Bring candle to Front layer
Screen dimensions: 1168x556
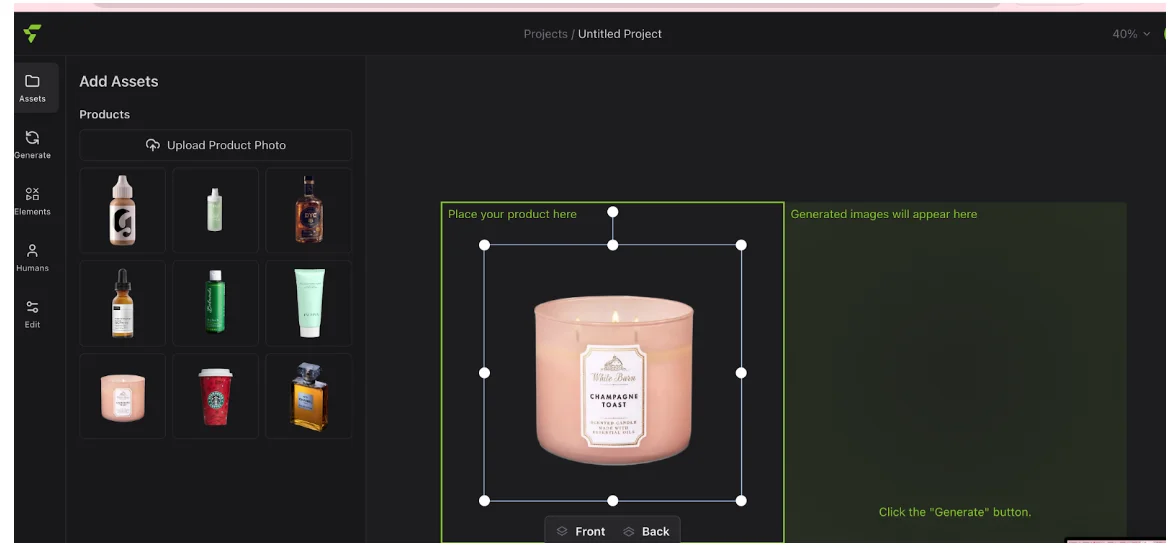pos(581,531)
